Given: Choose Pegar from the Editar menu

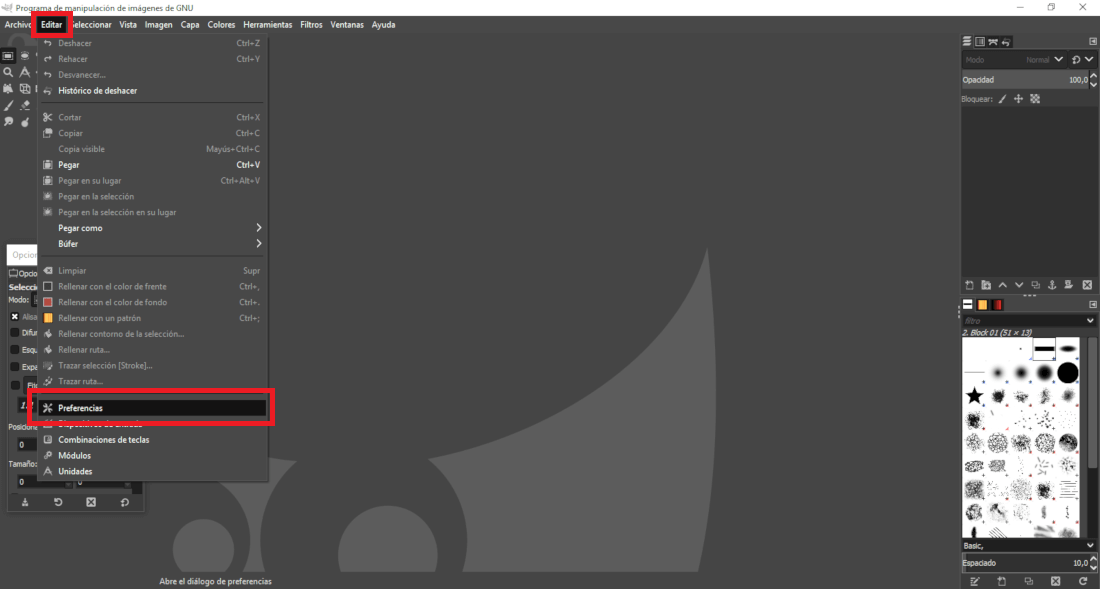Looking at the screenshot, I should pyautogui.click(x=153, y=165).
